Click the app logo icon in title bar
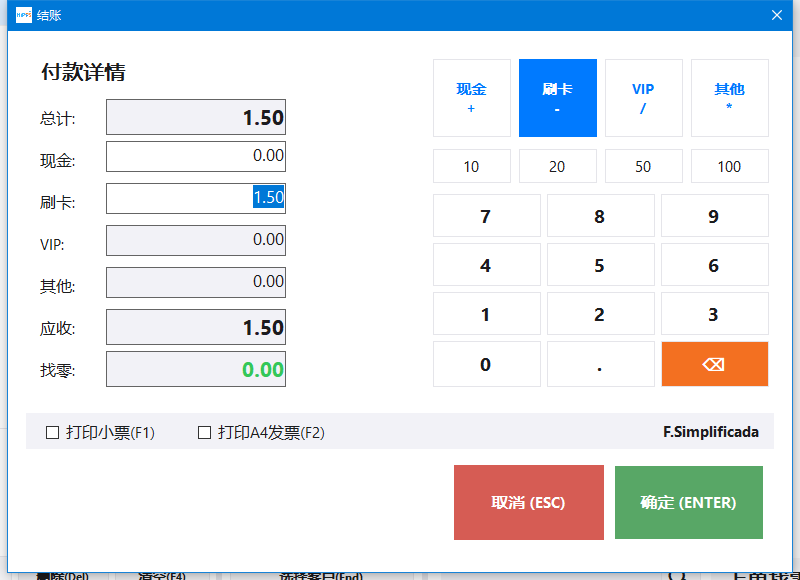 click(x=24, y=15)
